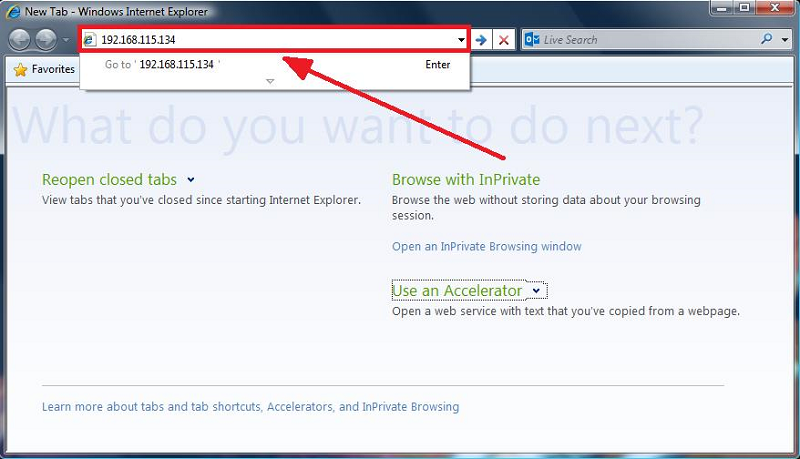The width and height of the screenshot is (800, 459).
Task: Click the browser Forward arrow button
Action: coord(46,39)
